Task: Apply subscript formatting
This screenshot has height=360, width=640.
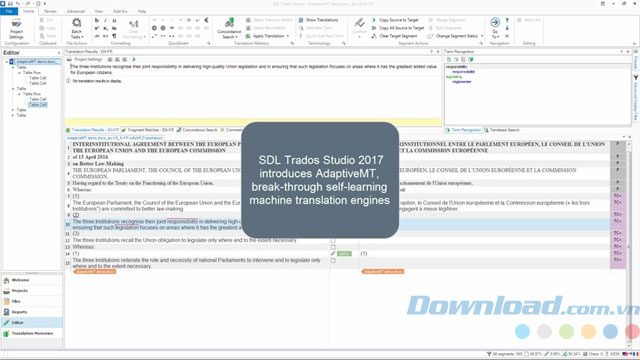Action: pyautogui.click(x=105, y=28)
